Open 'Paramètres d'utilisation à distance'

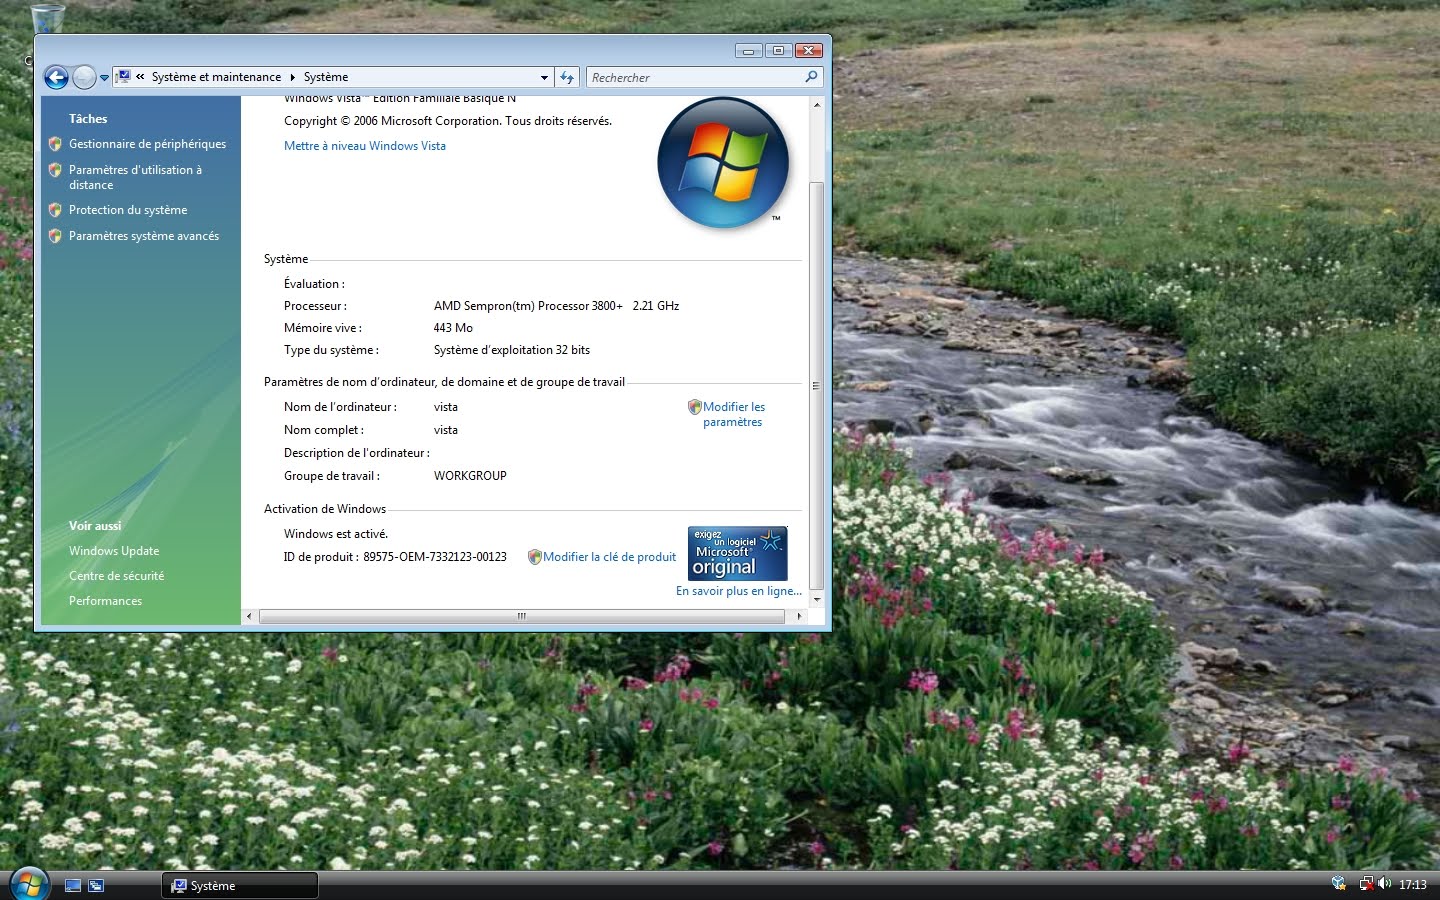point(135,177)
